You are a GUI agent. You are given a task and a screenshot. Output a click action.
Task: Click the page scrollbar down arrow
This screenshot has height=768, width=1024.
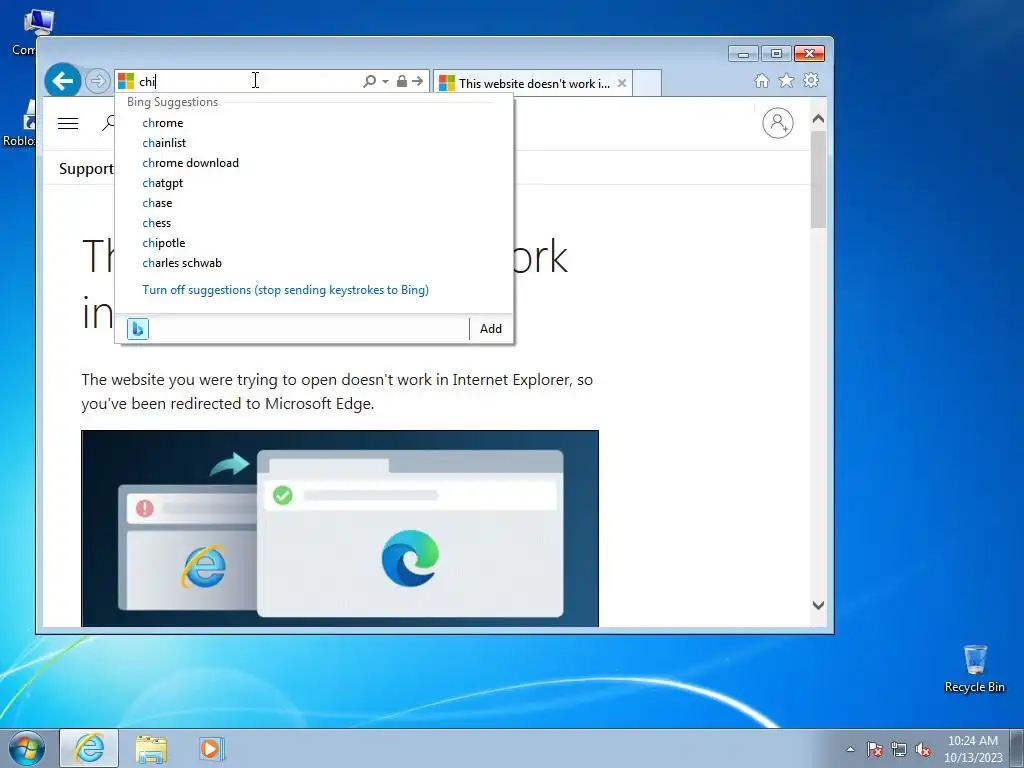pos(818,605)
